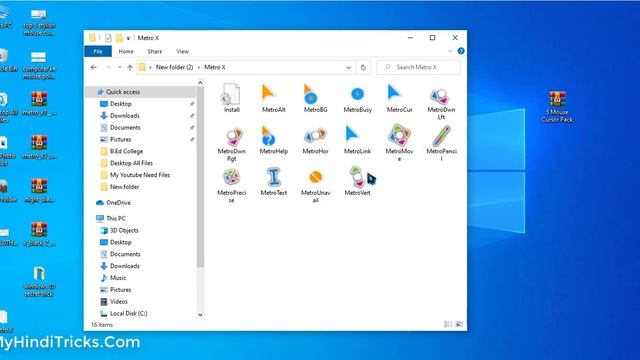The image size is (640, 360).
Task: Select the MetroVert cursor file
Action: pos(357,181)
